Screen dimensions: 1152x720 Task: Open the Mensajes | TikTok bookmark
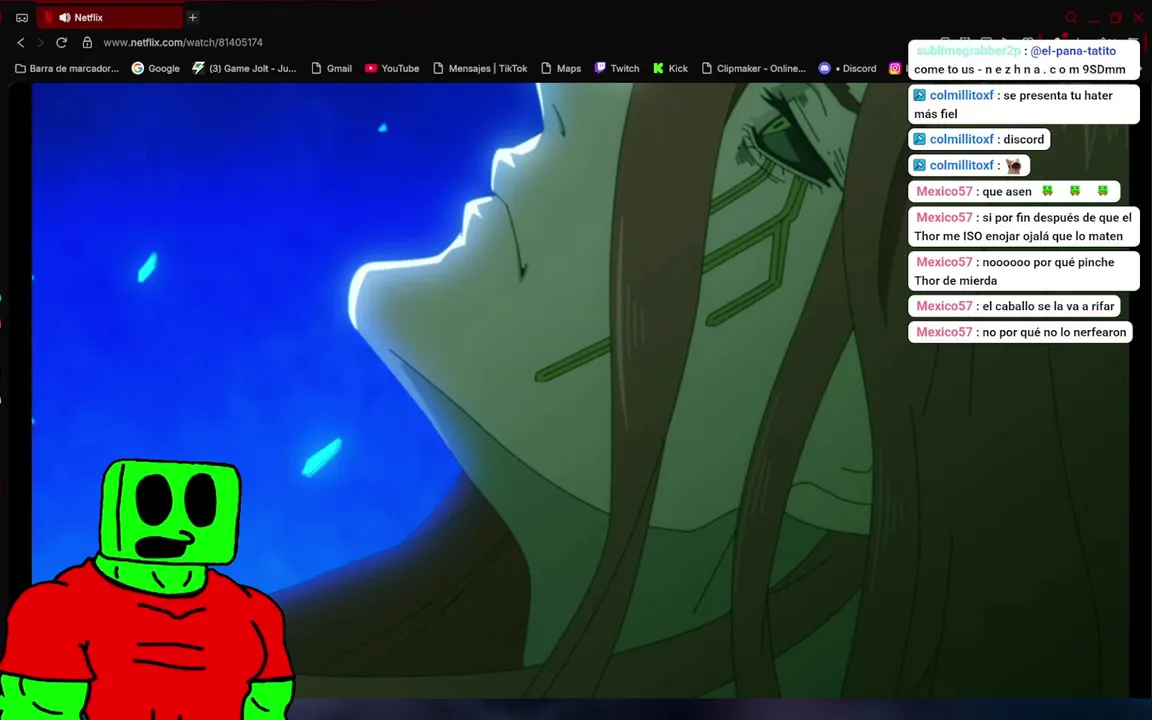click(x=480, y=68)
